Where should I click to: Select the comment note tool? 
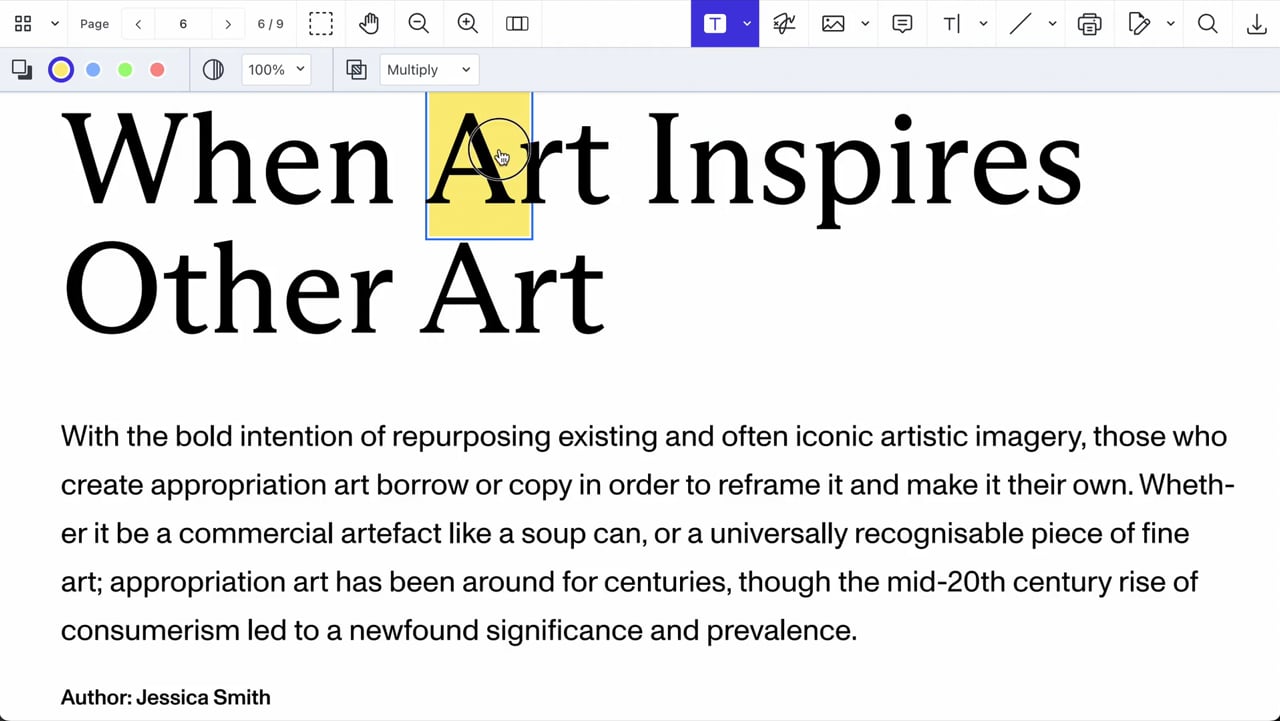click(902, 24)
